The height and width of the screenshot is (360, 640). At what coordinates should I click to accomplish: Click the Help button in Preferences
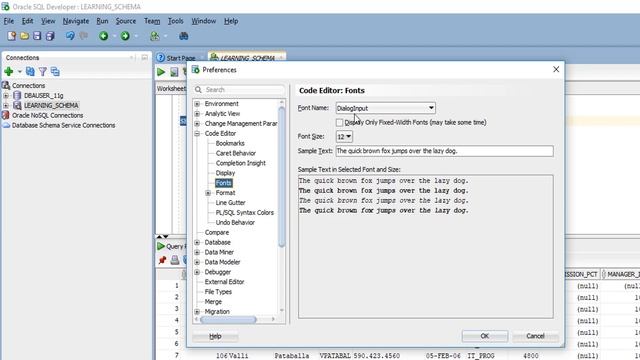coord(215,336)
